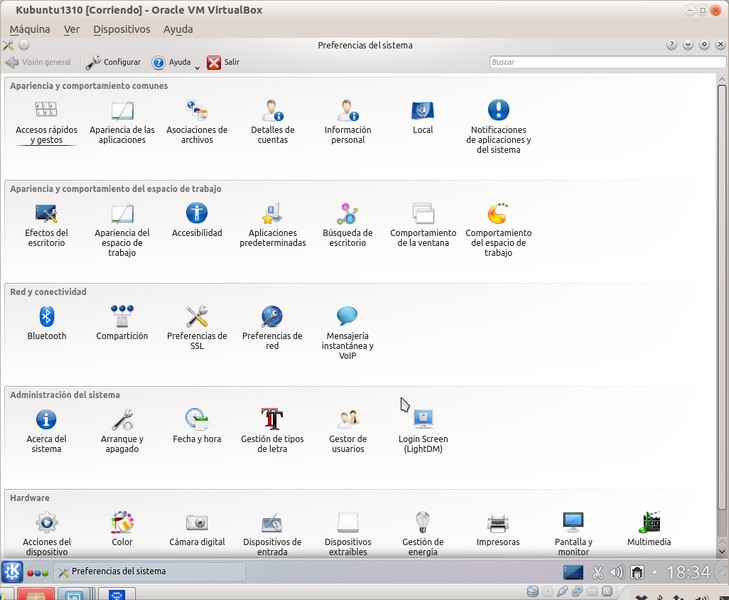Select the Accesibilidad icon
Image resolution: width=729 pixels, height=600 pixels.
tap(197, 214)
